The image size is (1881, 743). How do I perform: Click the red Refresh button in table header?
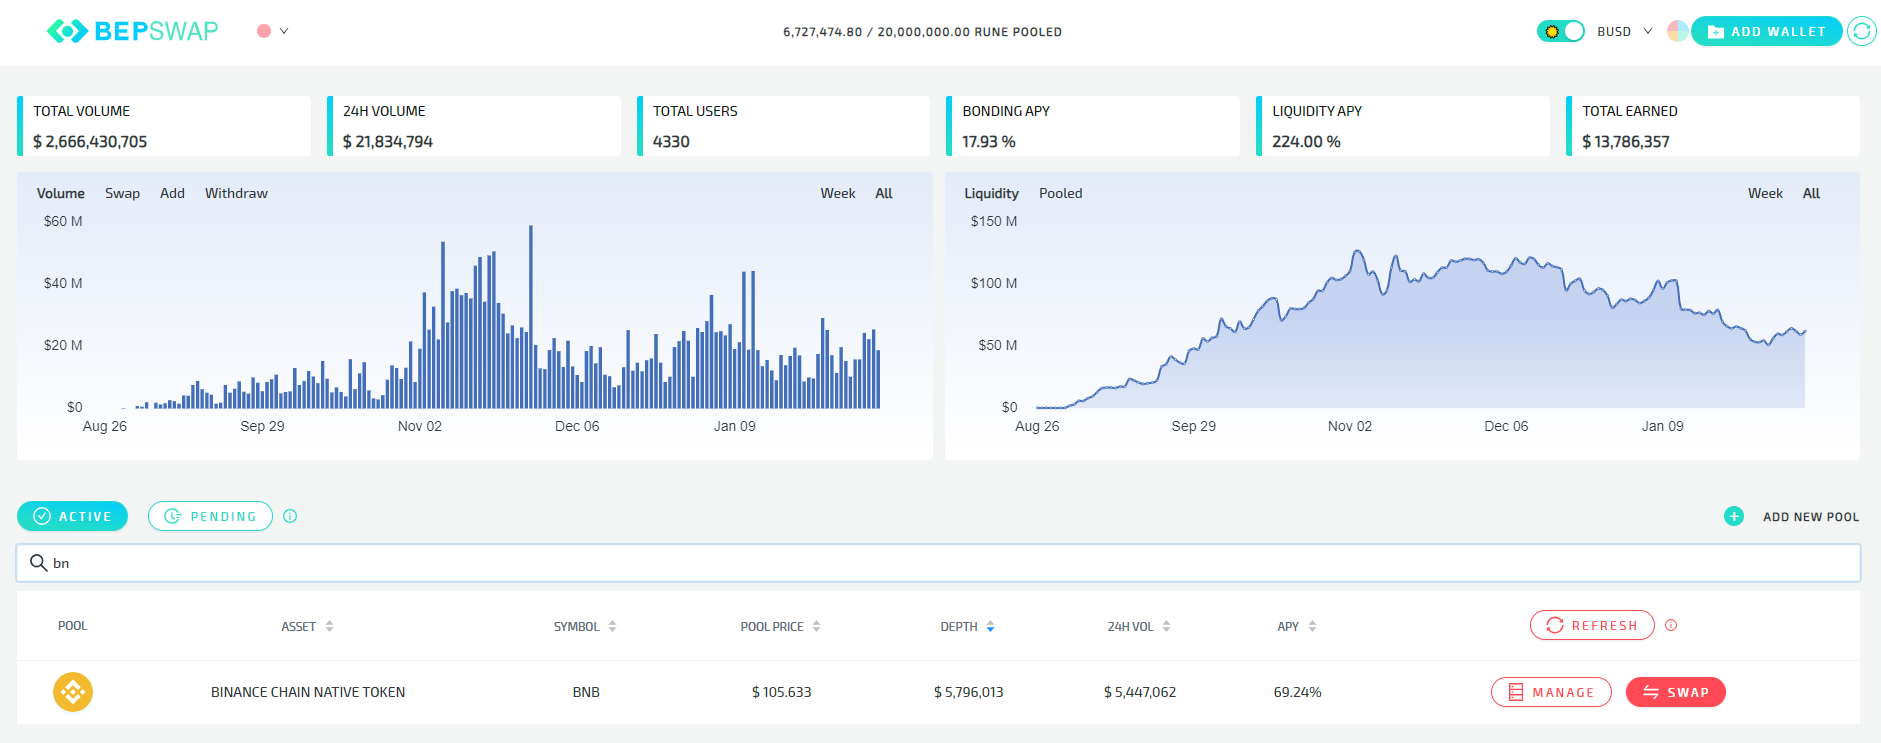pyautogui.click(x=1592, y=625)
